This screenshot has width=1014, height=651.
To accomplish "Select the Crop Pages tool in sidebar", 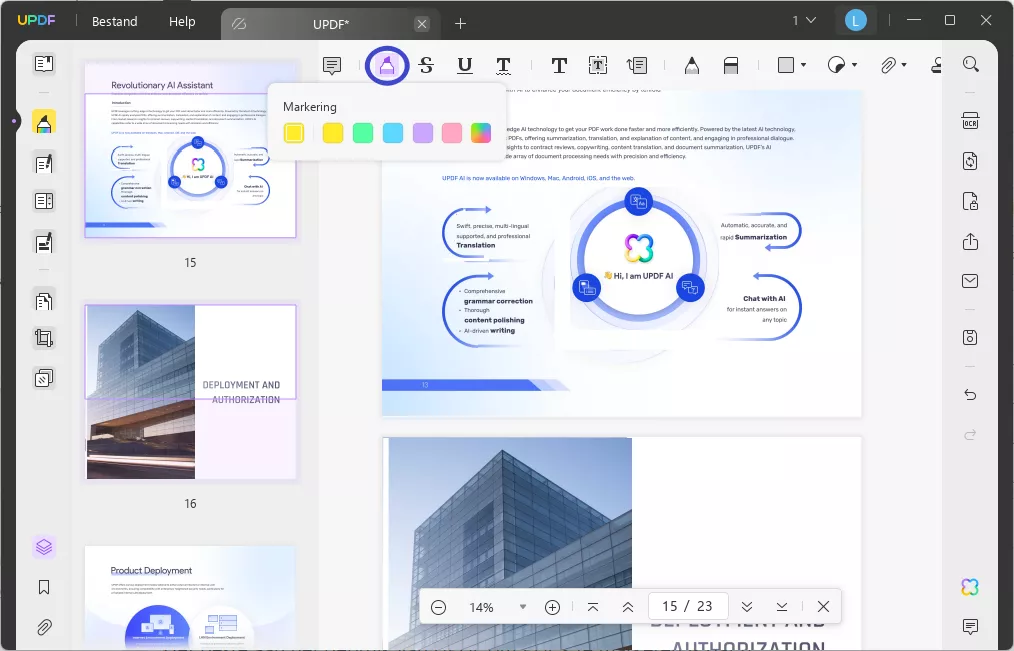I will [x=44, y=338].
